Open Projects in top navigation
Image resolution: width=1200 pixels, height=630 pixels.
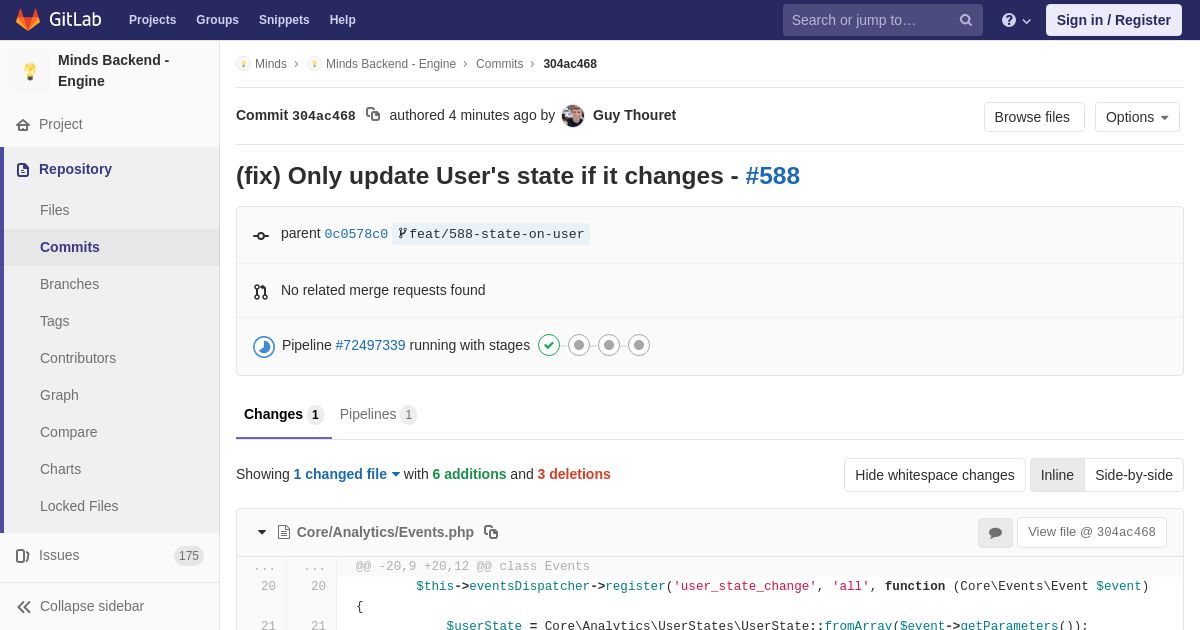[x=152, y=20]
